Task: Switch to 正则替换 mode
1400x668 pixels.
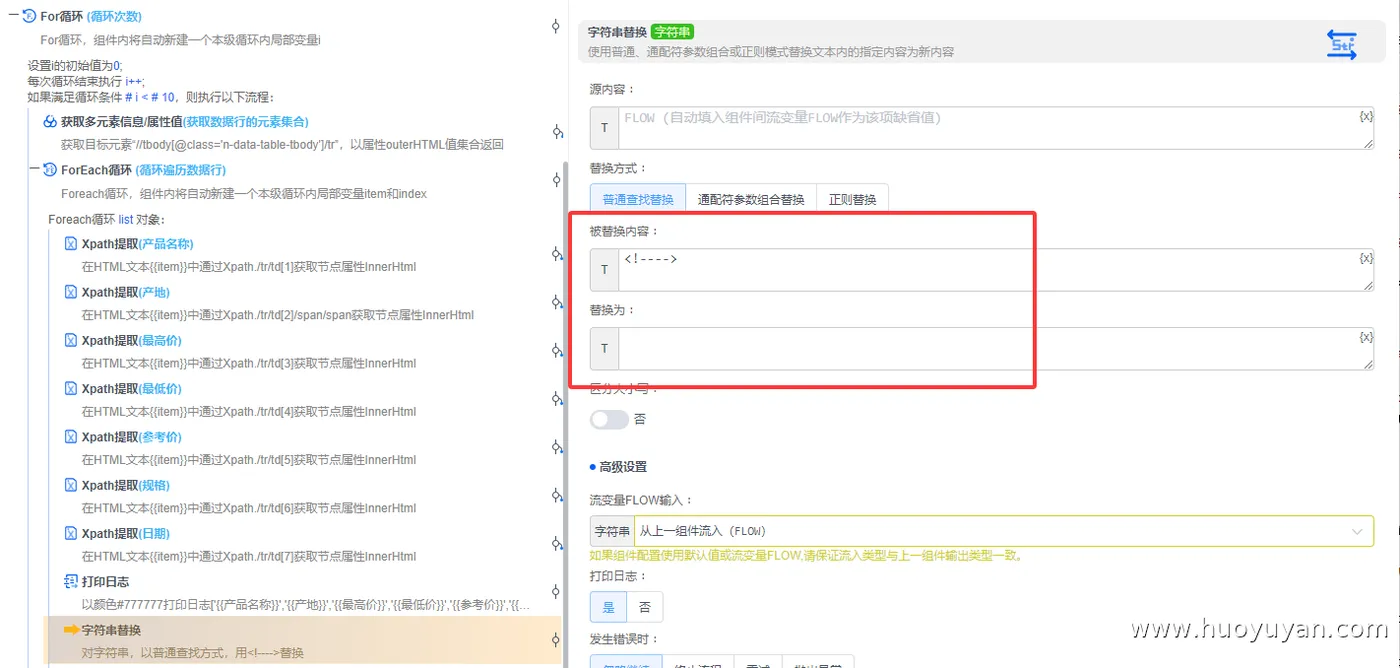Action: 852,199
